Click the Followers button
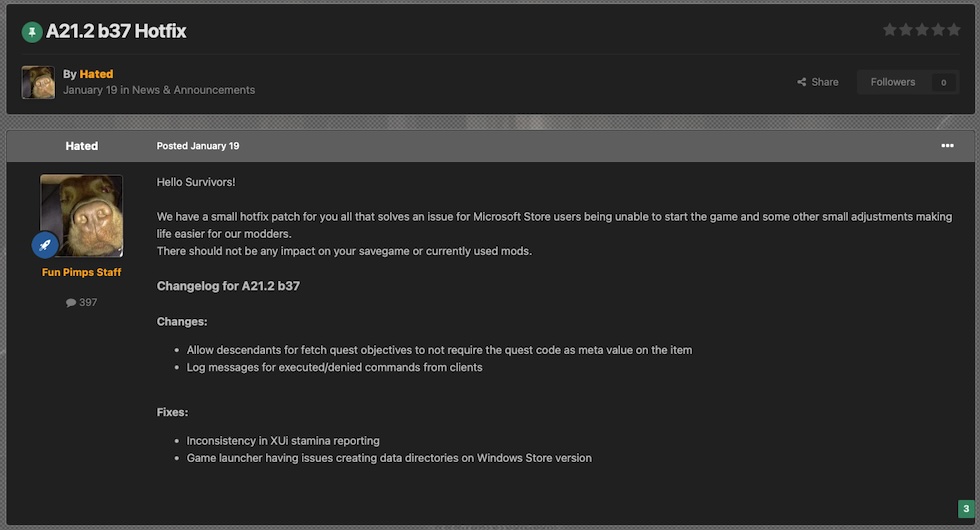This screenshot has width=980, height=530. [892, 82]
